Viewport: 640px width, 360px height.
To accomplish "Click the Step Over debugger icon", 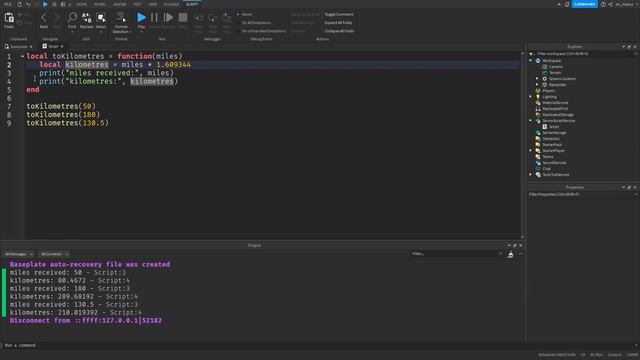I will [213, 18].
